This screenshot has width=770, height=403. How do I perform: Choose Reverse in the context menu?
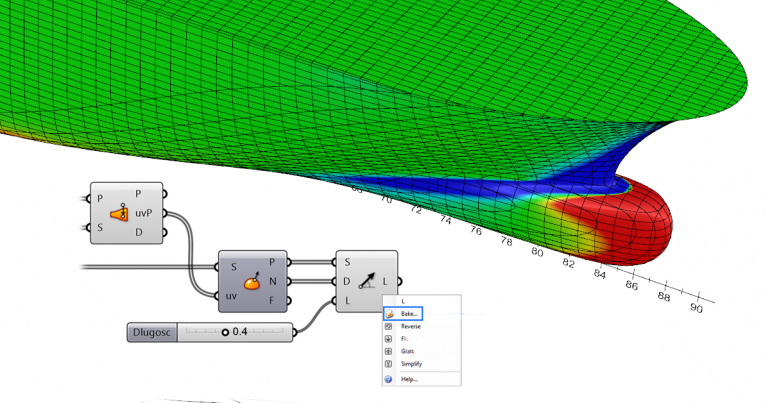(411, 327)
